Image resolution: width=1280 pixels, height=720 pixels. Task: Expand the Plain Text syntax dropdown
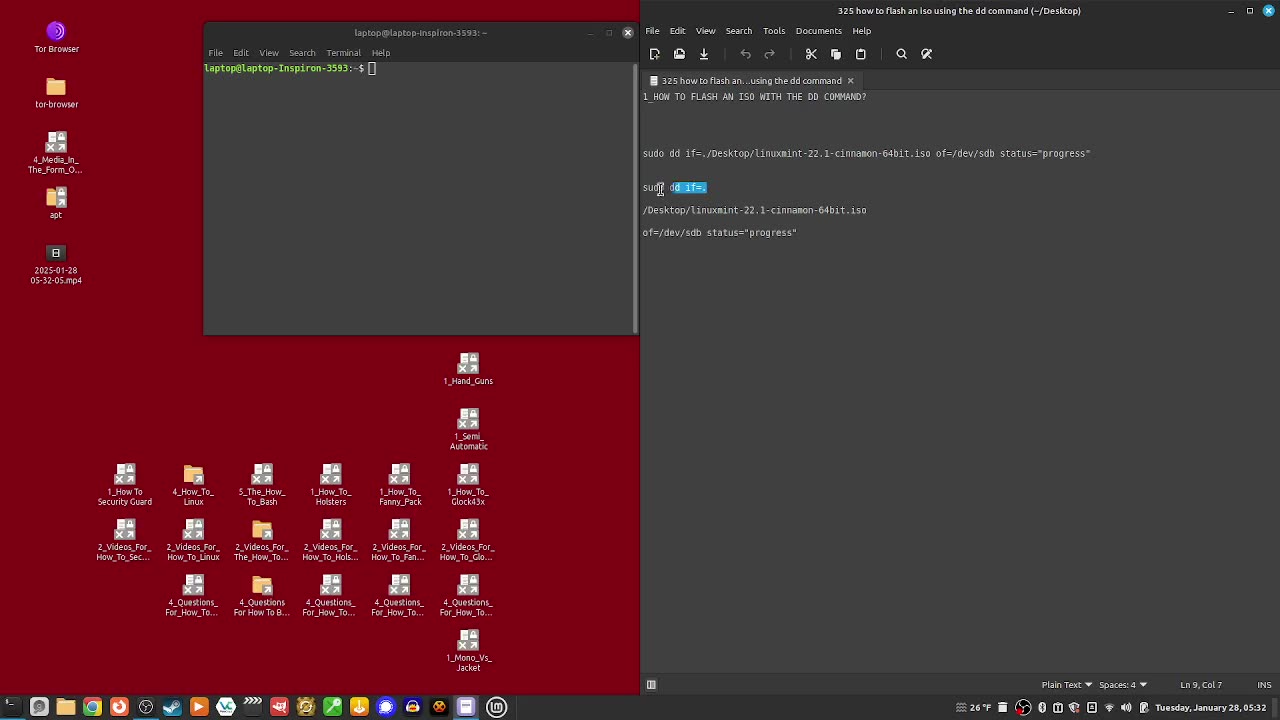(1066, 685)
